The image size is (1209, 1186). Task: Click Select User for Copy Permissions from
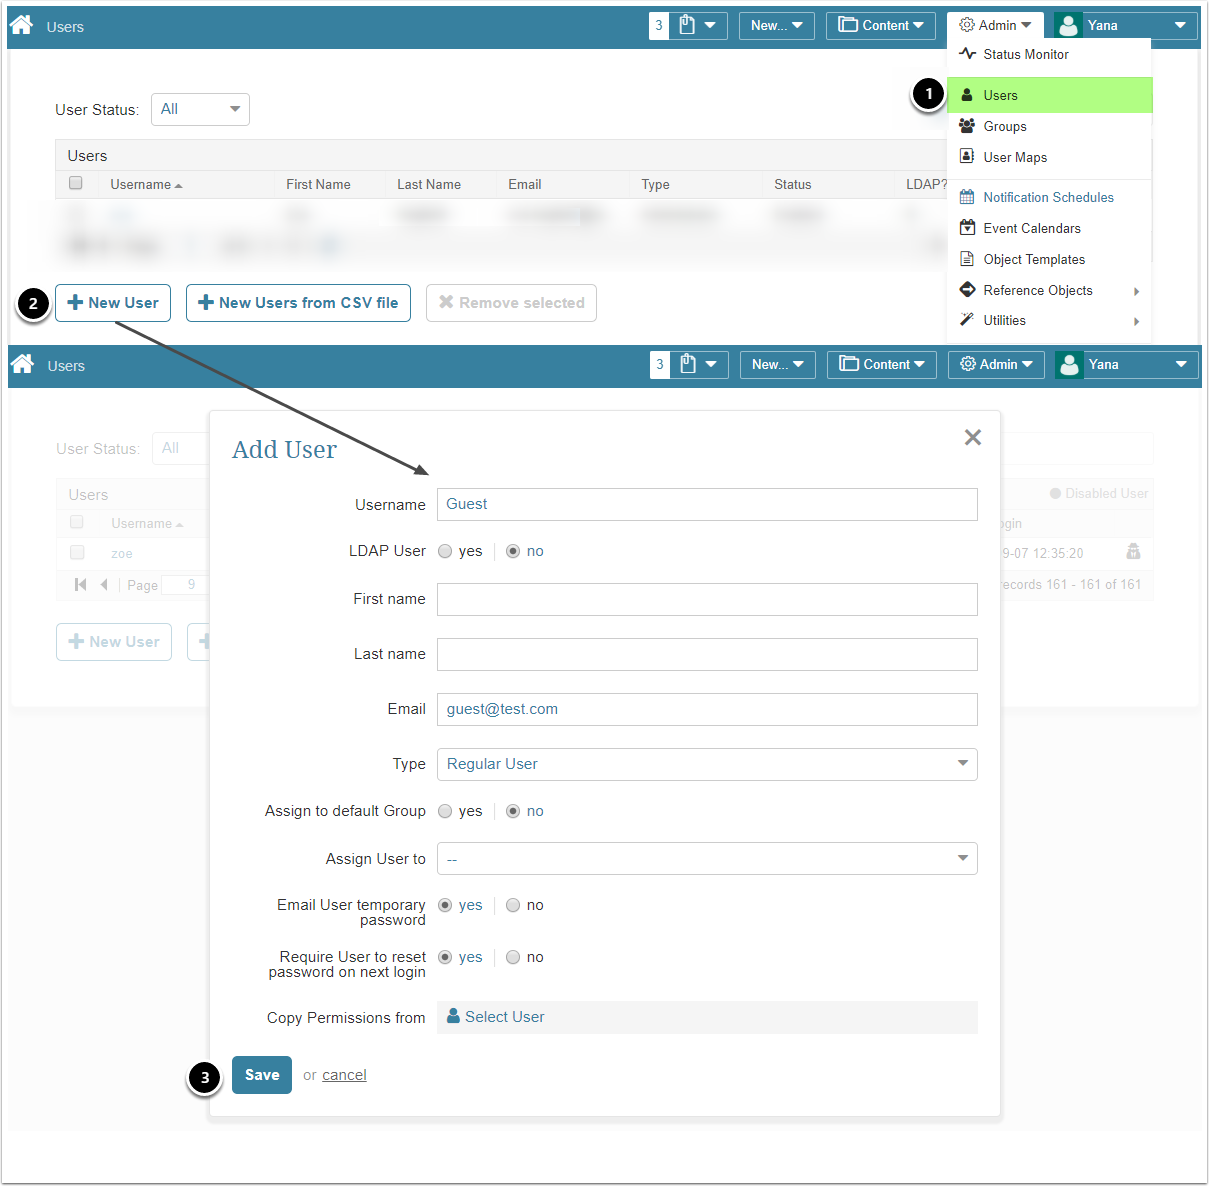click(496, 1017)
